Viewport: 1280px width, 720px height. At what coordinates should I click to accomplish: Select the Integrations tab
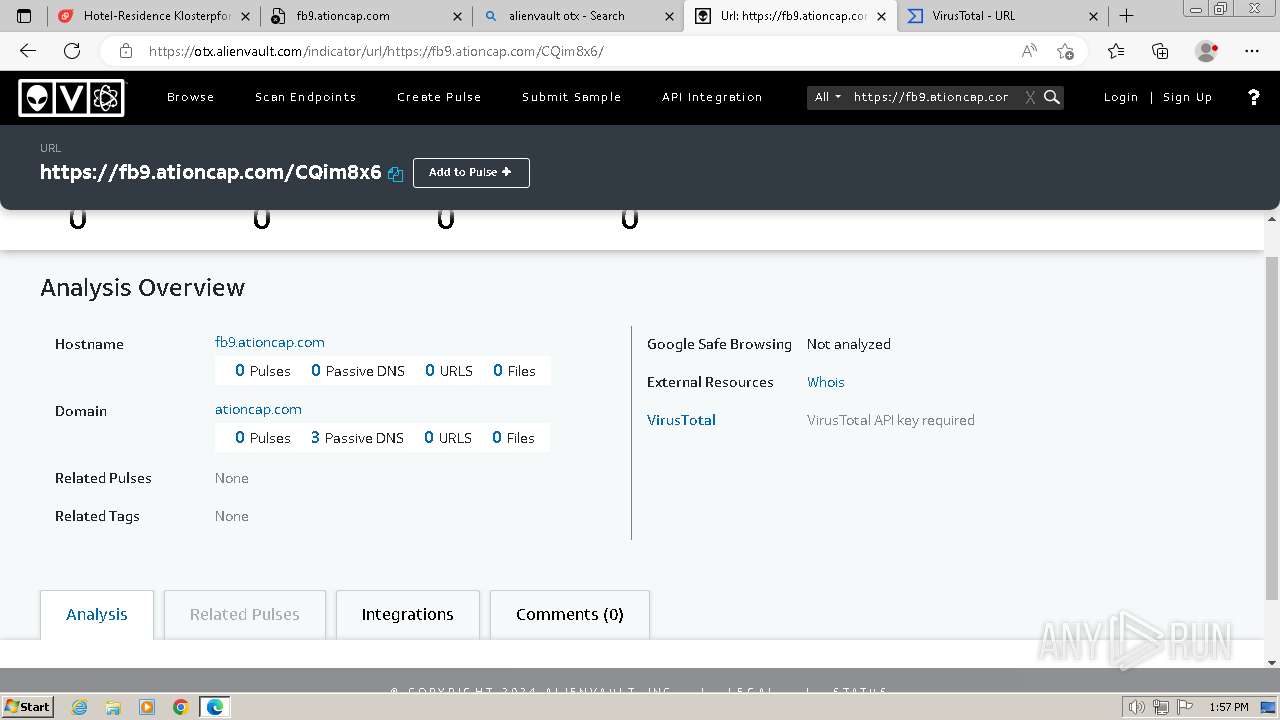(408, 614)
